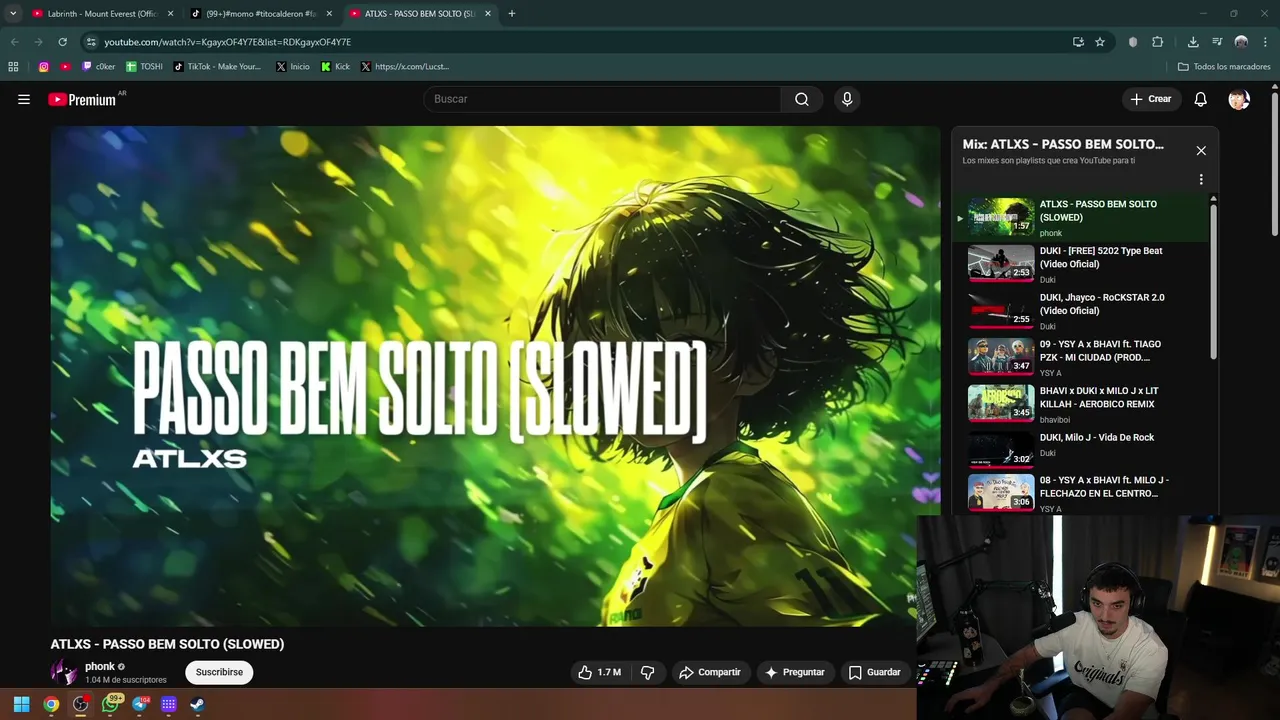Image resolution: width=1280 pixels, height=720 pixels.
Task: Open the Windows Start menu
Action: tap(22, 704)
